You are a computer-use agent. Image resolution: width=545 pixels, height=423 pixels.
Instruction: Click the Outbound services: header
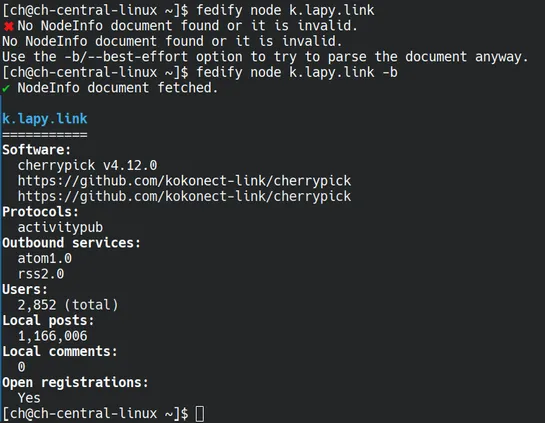click(x=72, y=243)
